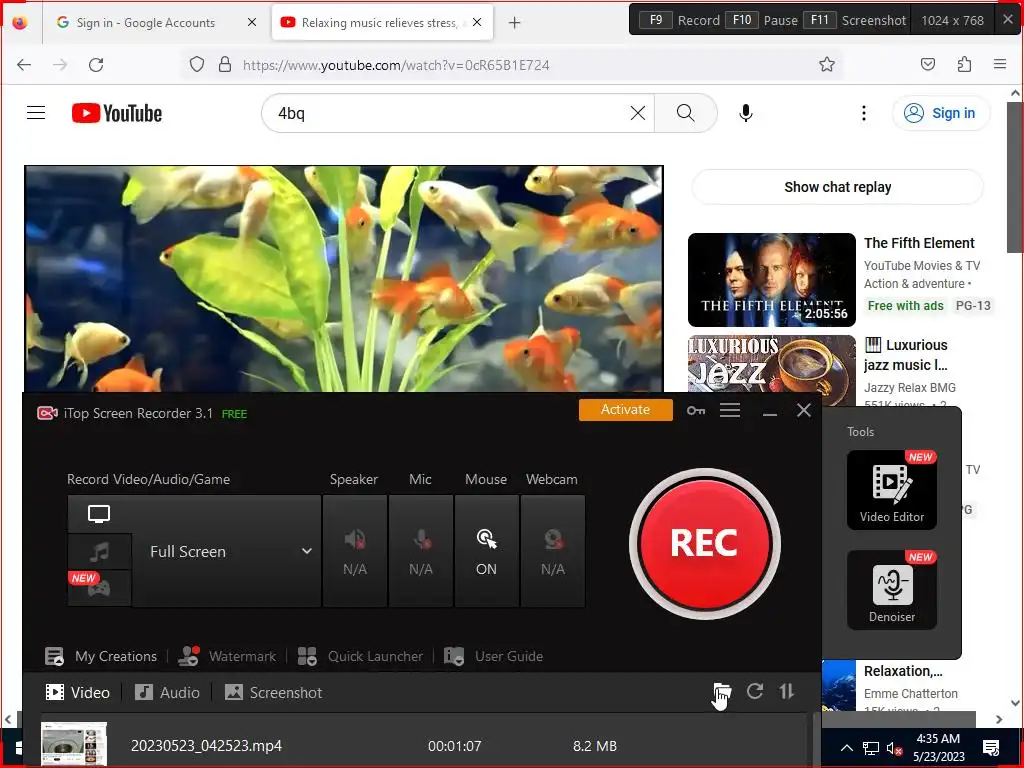
Task: Click F9 Record in recorder overlay
Action: click(x=679, y=20)
